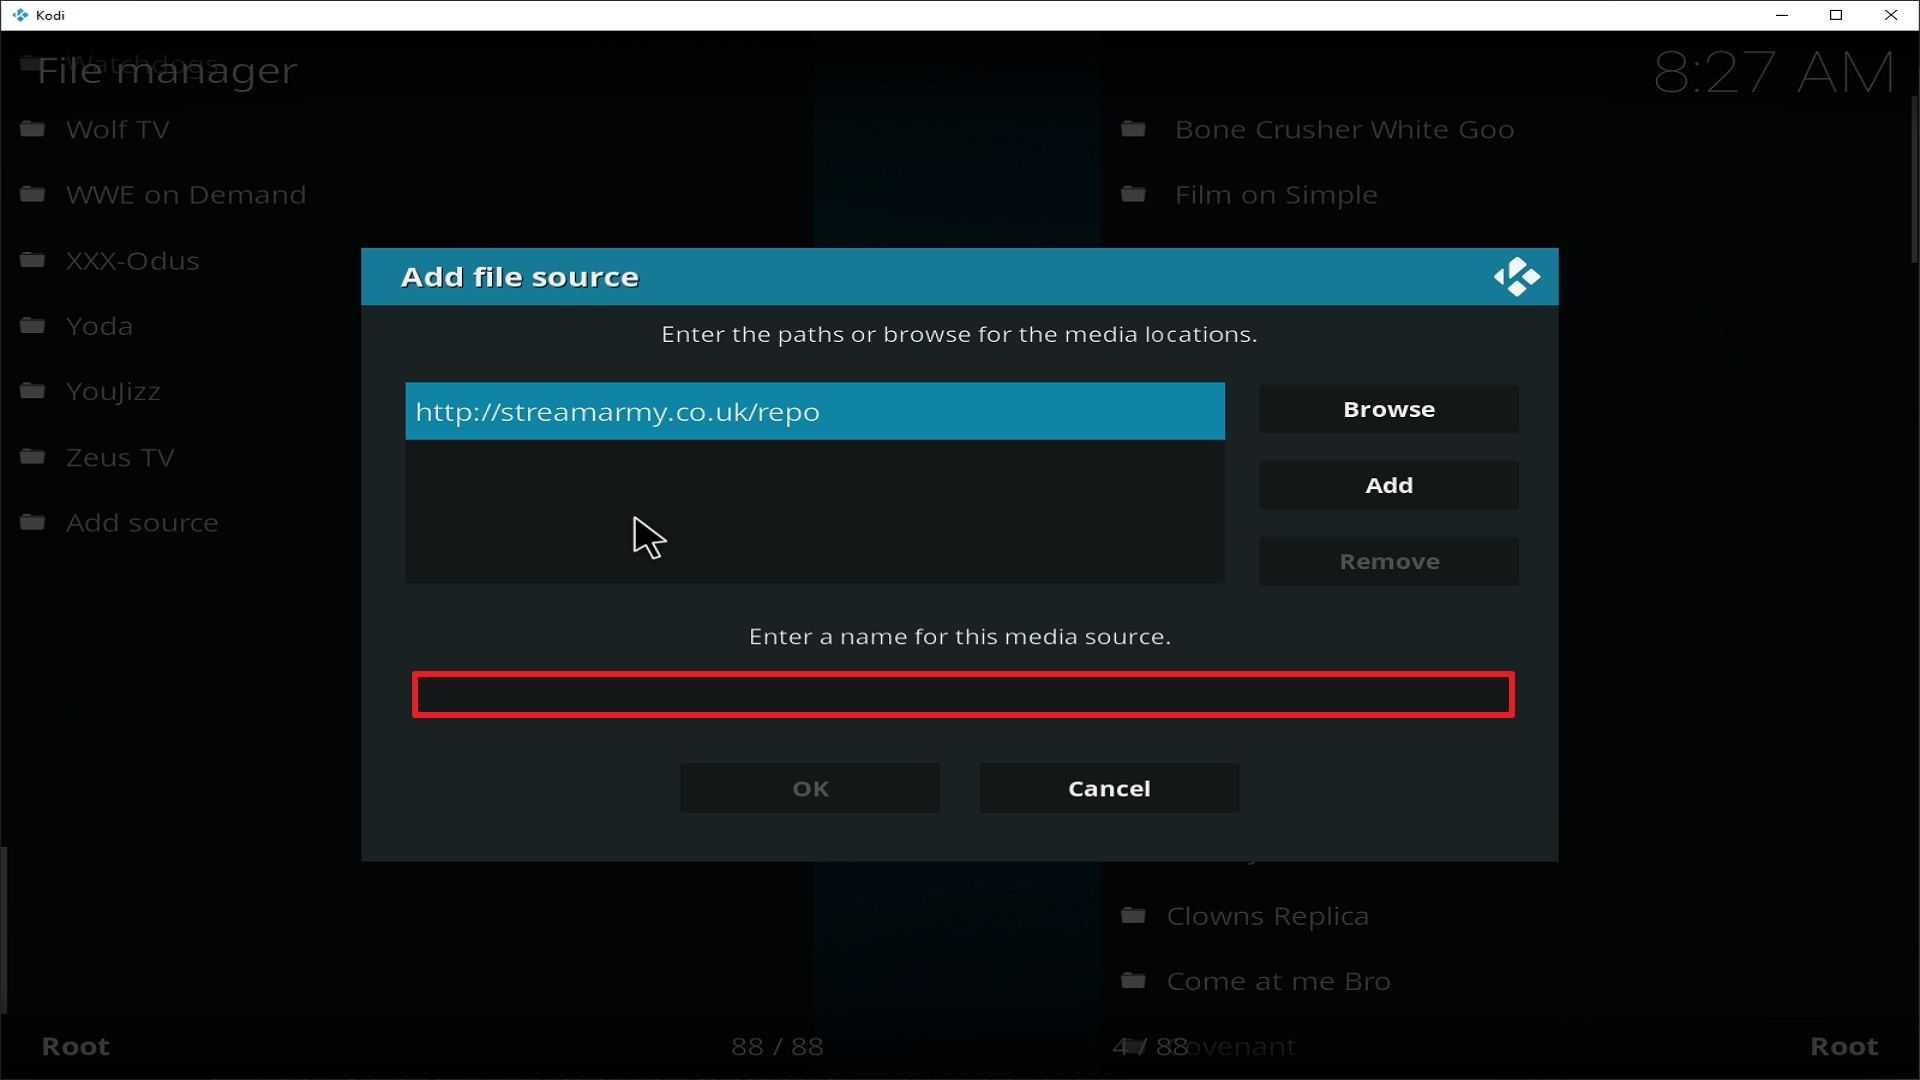Open the WWE on Demand folder icon
Screen dimensions: 1920x1080
click(x=33, y=194)
